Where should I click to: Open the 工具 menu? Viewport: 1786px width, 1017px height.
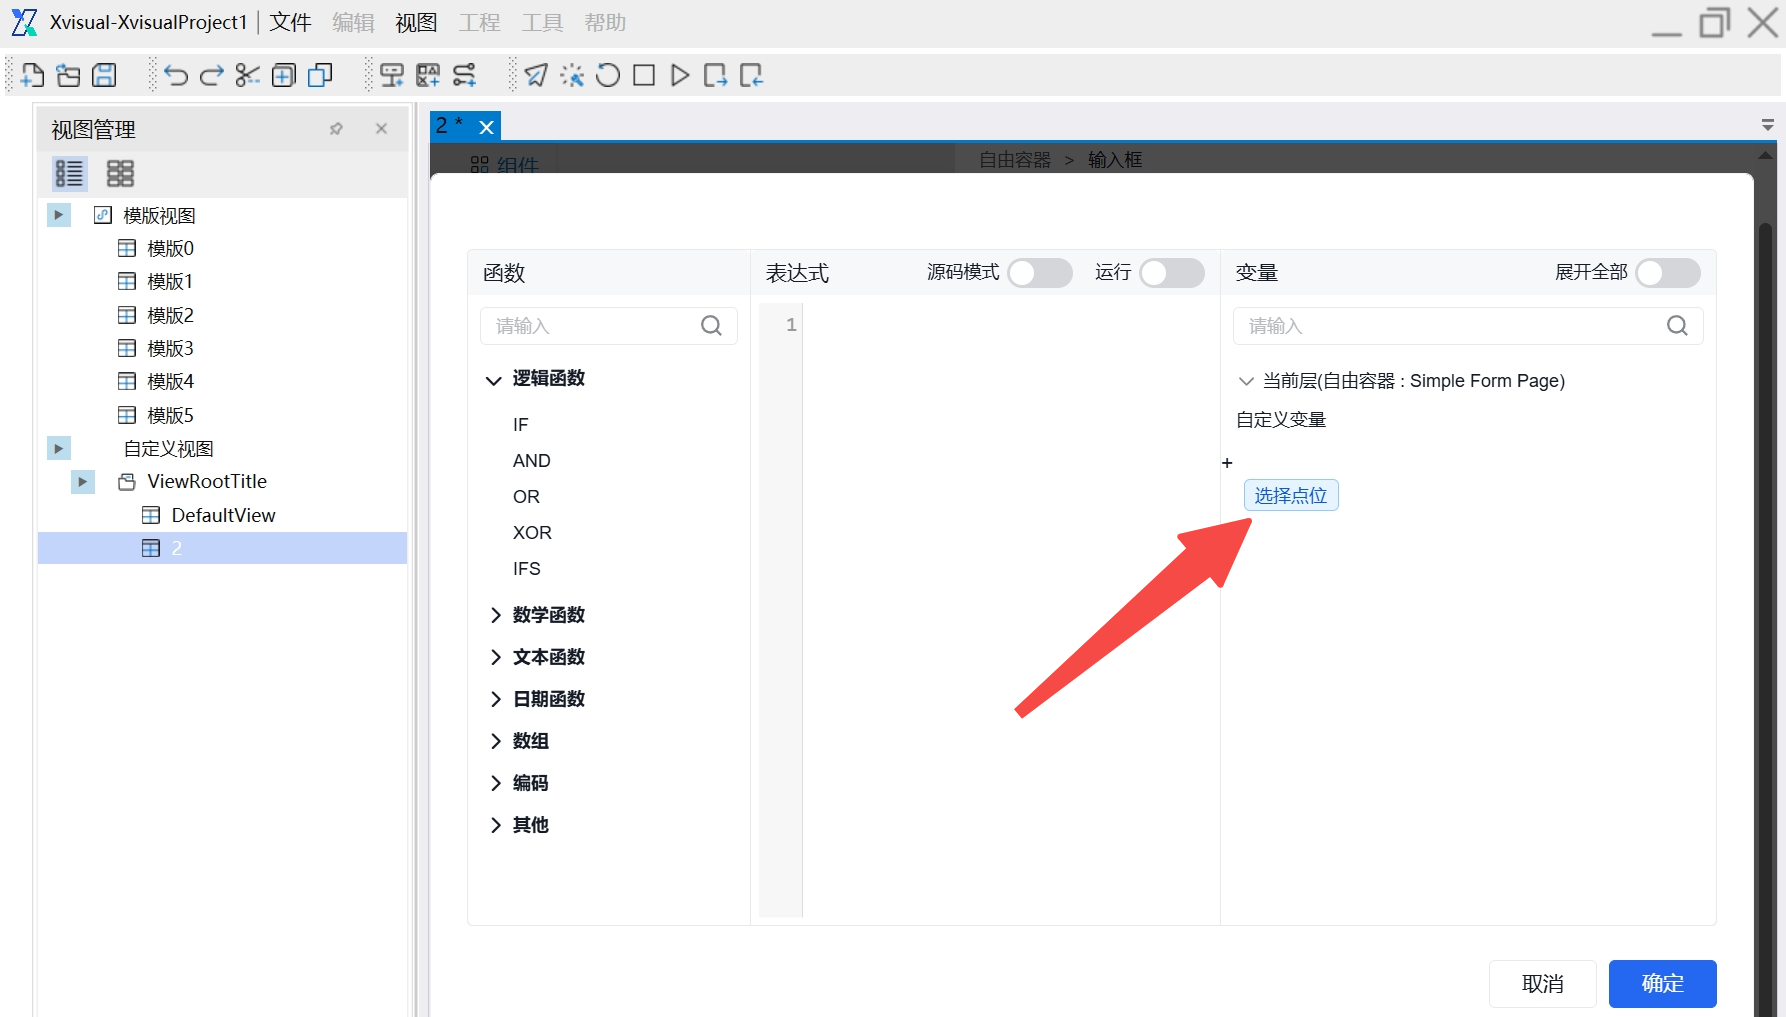pos(542,22)
